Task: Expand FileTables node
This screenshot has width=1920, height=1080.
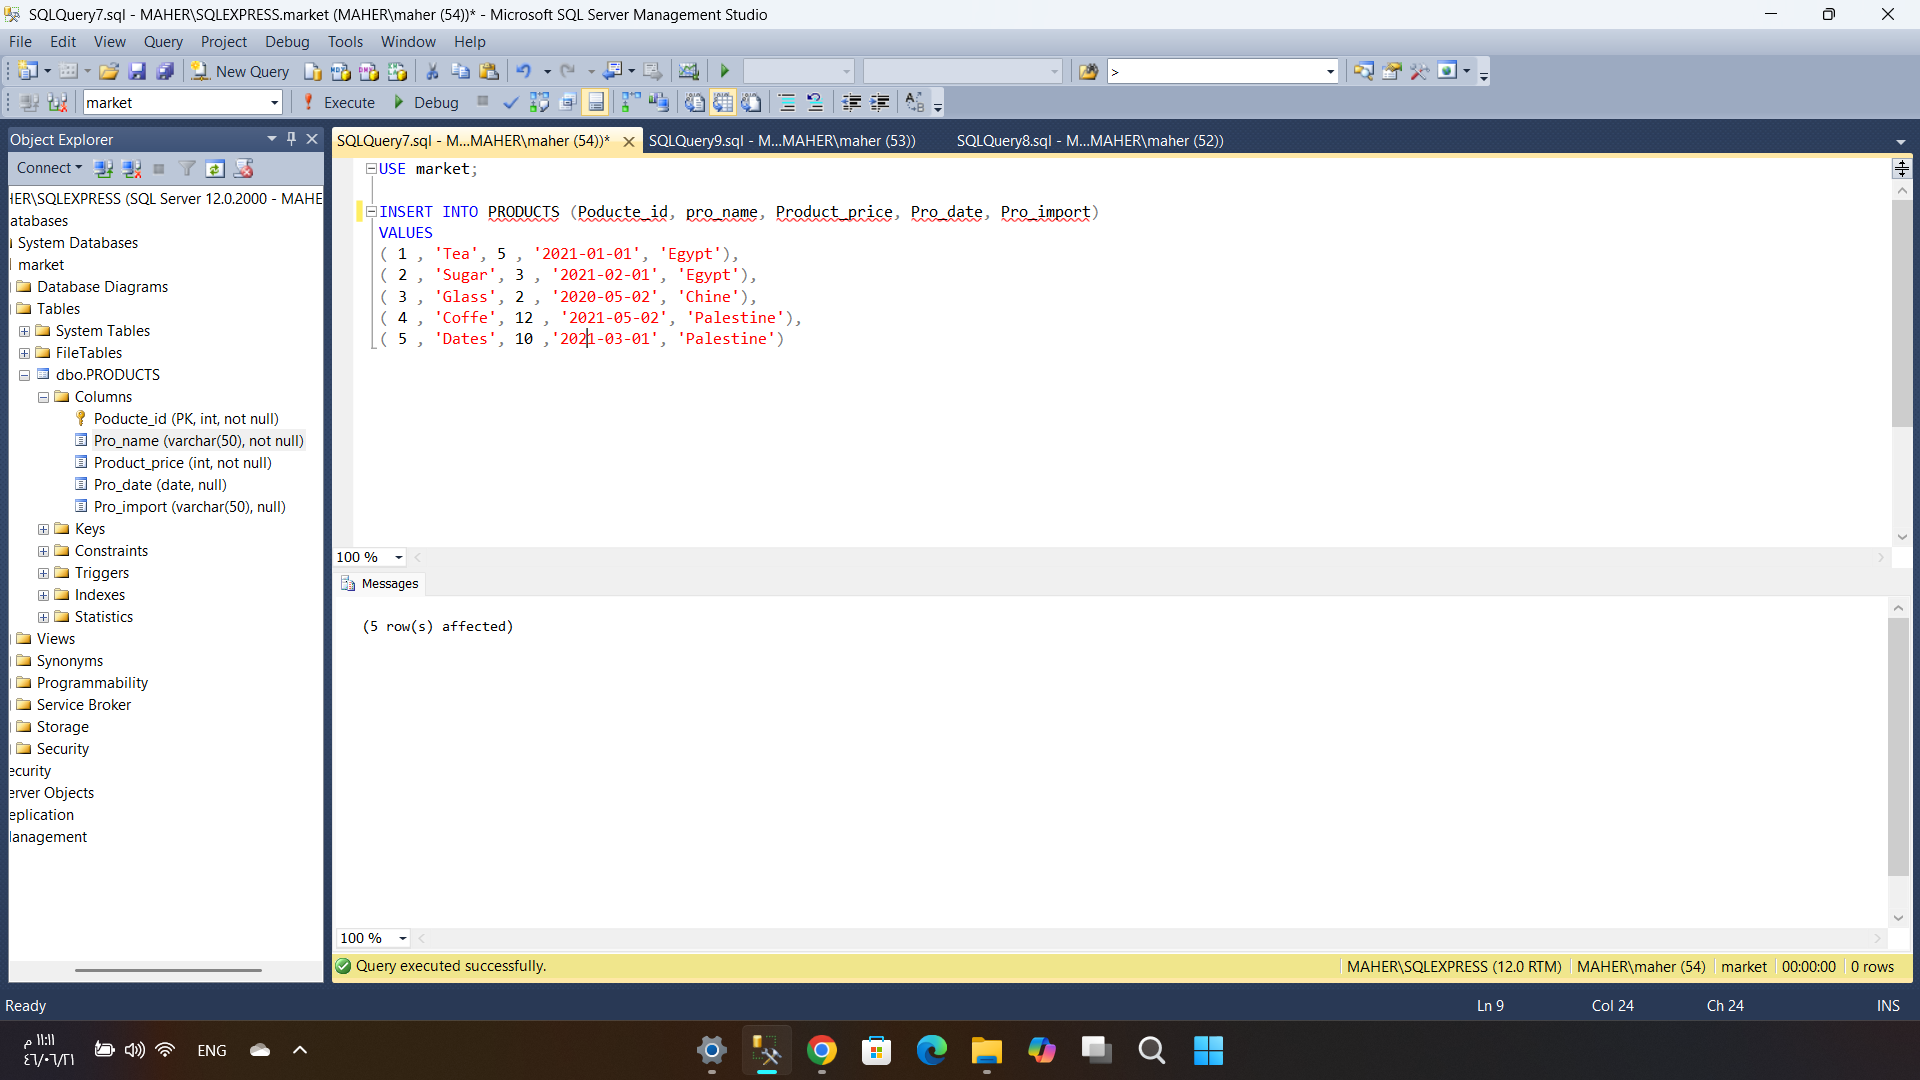Action: coord(24,353)
